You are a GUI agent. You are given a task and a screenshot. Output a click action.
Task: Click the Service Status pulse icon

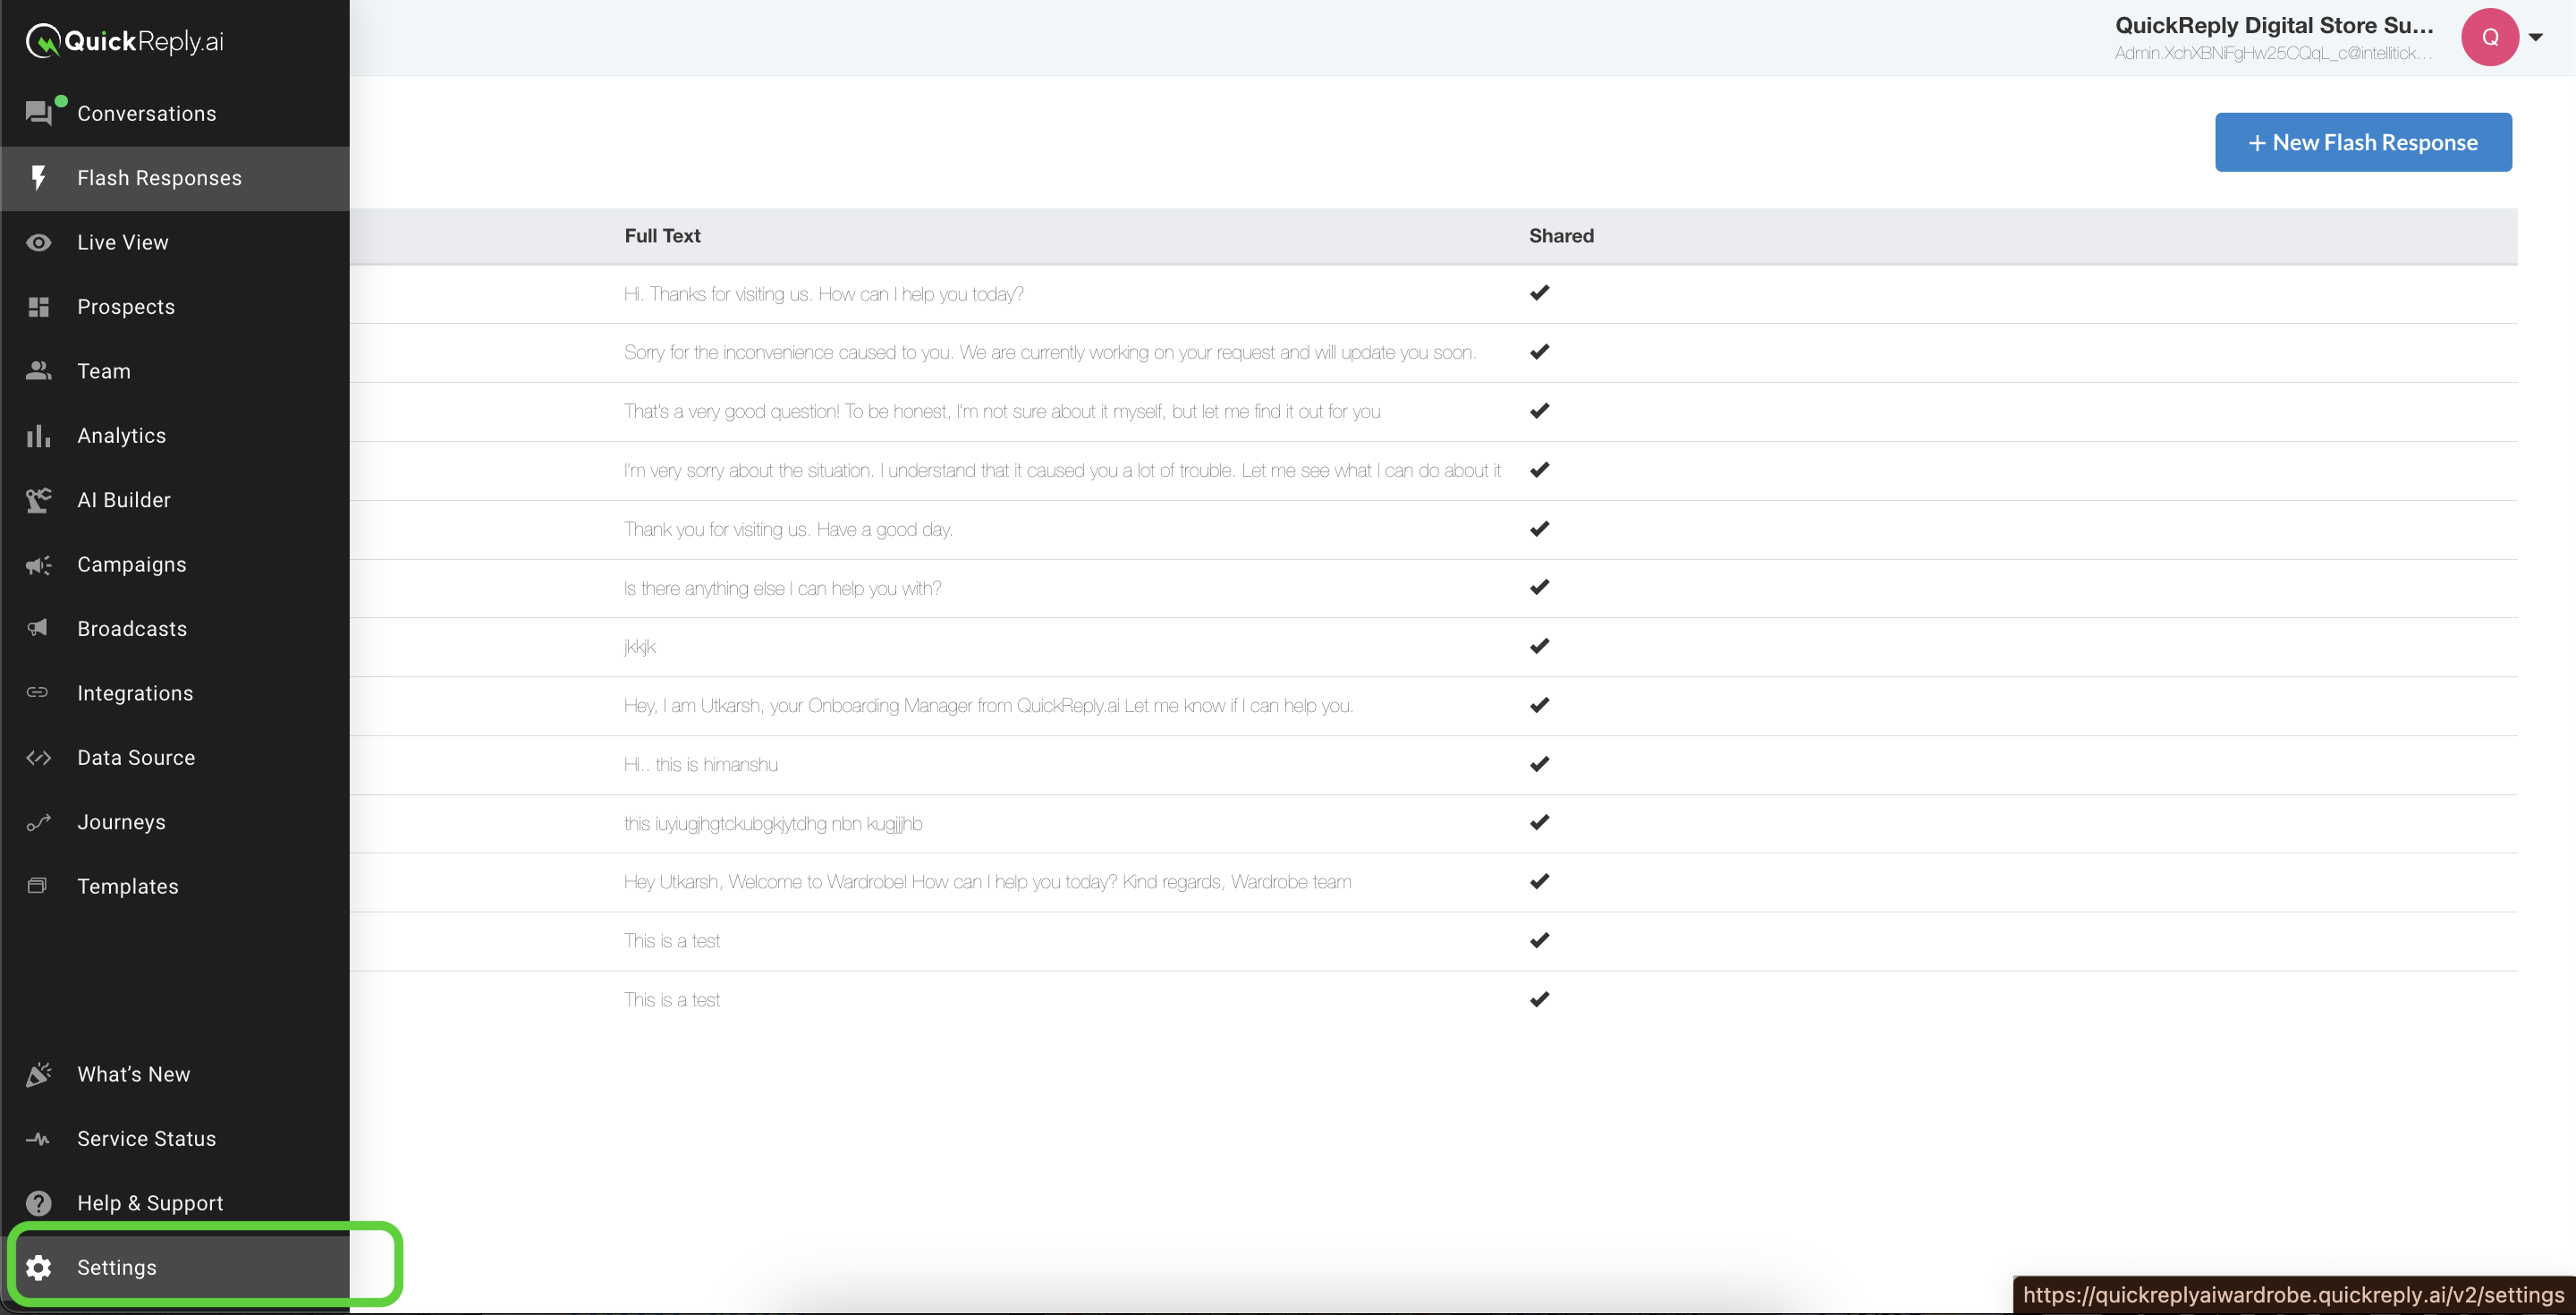click(39, 1139)
